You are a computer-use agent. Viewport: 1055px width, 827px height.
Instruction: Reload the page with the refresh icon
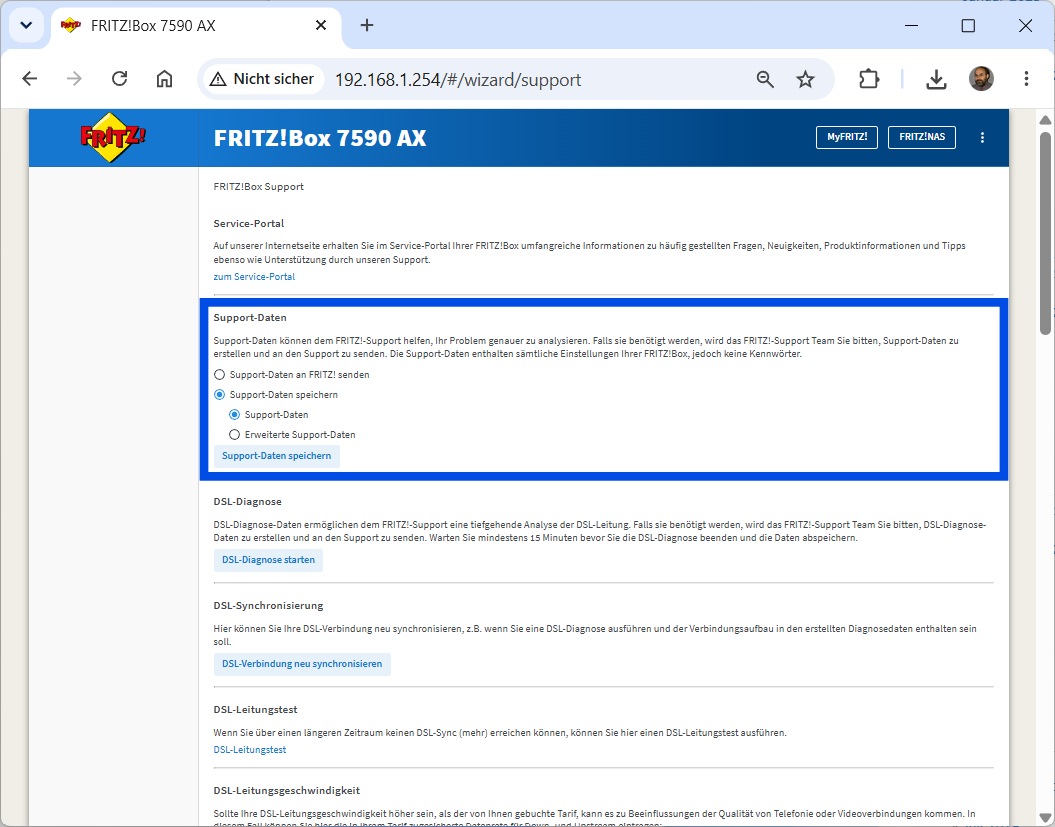coord(120,79)
